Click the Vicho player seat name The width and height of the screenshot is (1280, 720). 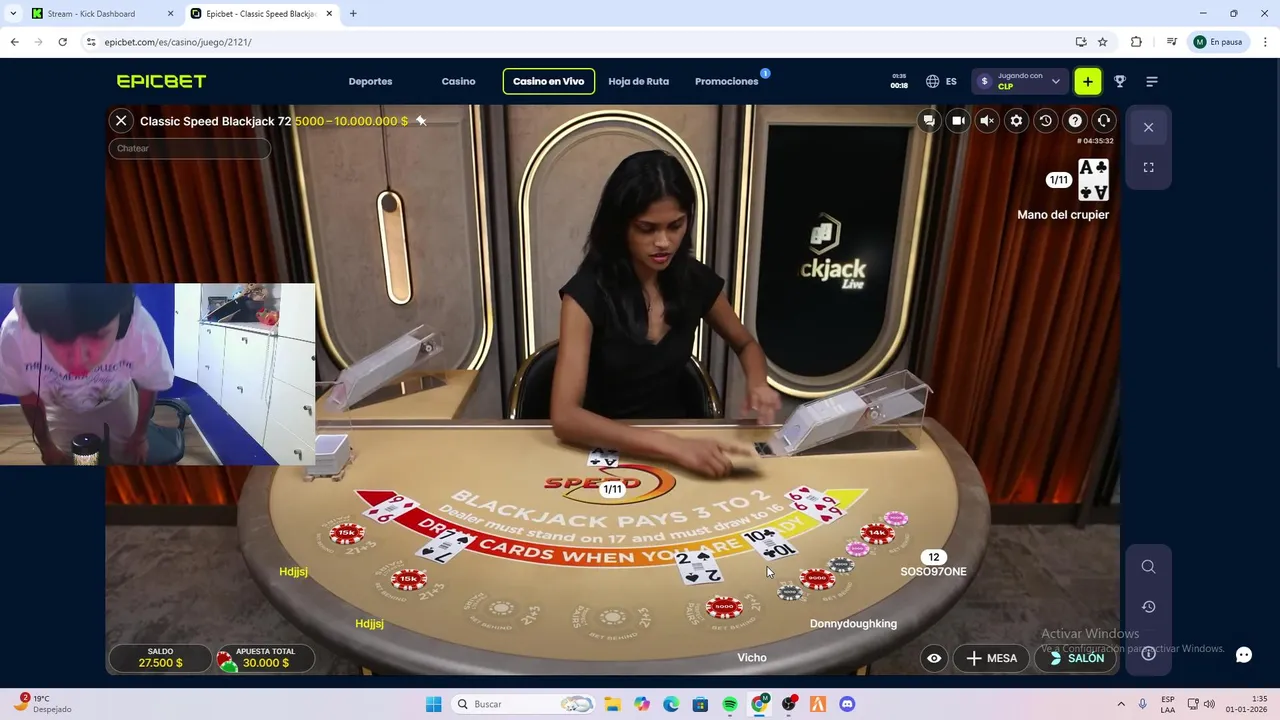click(752, 658)
